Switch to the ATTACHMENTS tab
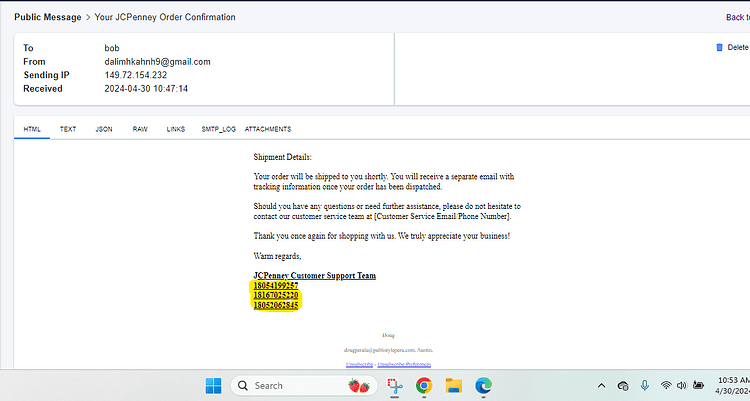Image resolution: width=750 pixels, height=401 pixels. tap(268, 129)
